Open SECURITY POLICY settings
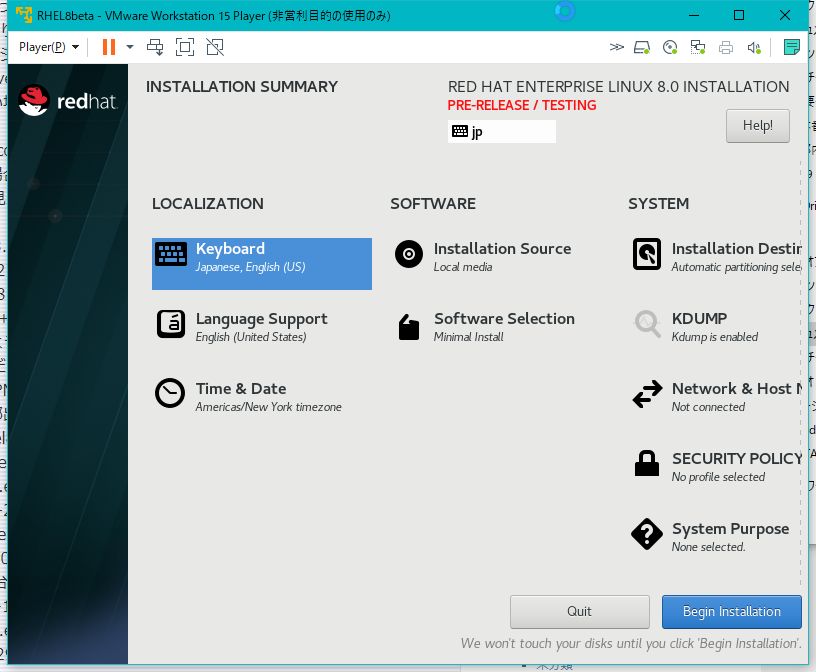This screenshot has height=672, width=816. tap(716, 467)
